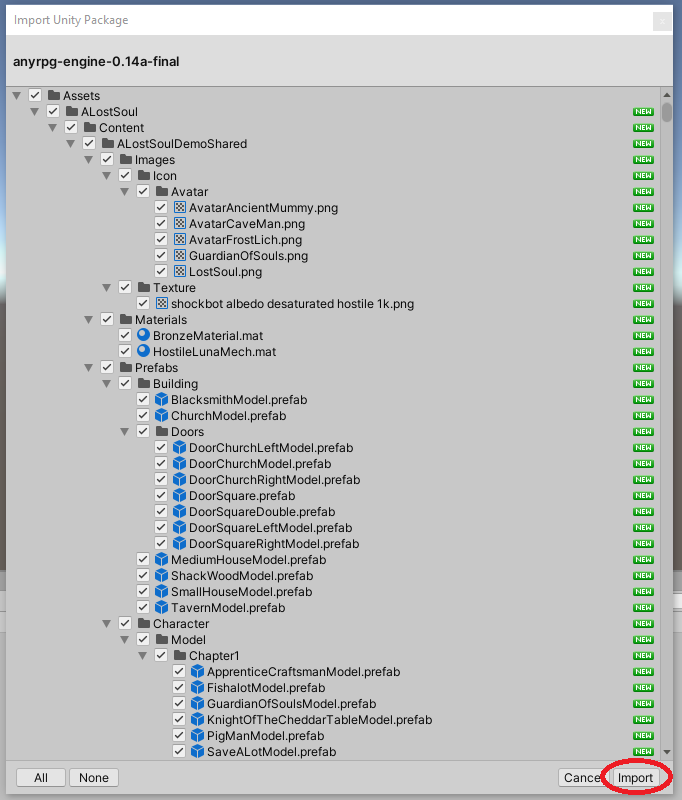Click the AvatarAncientMummy.png texture icon

[180, 208]
